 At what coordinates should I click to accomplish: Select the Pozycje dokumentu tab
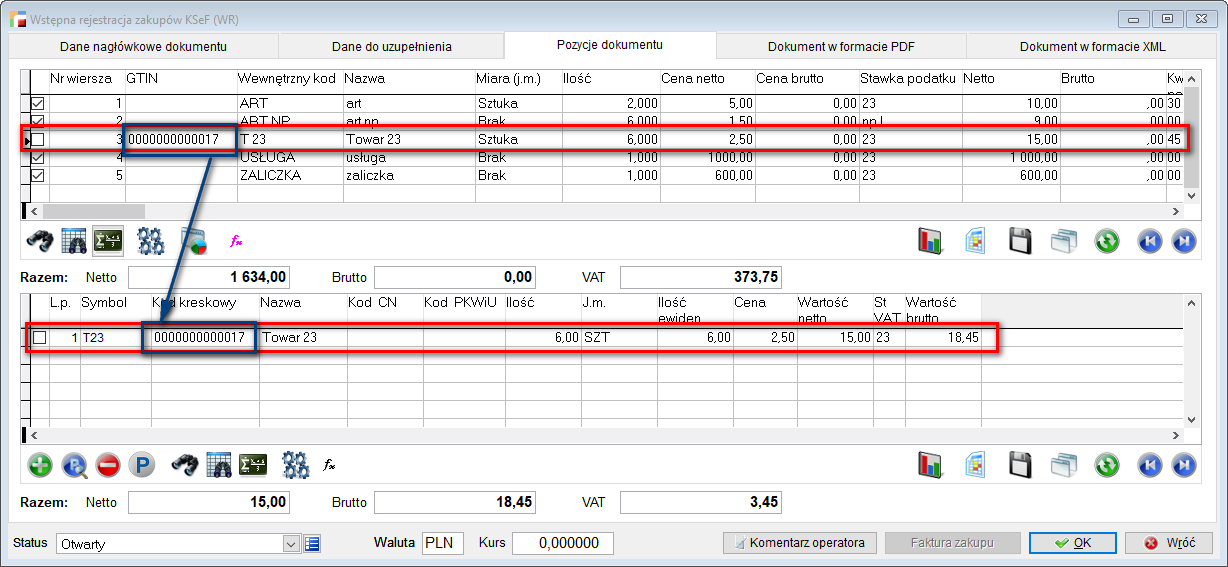[610, 45]
